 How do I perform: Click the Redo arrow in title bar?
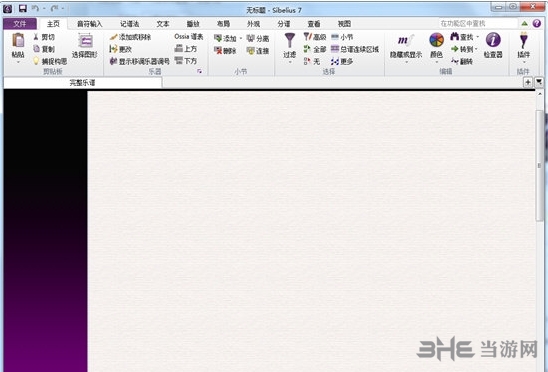pyautogui.click(x=55, y=8)
